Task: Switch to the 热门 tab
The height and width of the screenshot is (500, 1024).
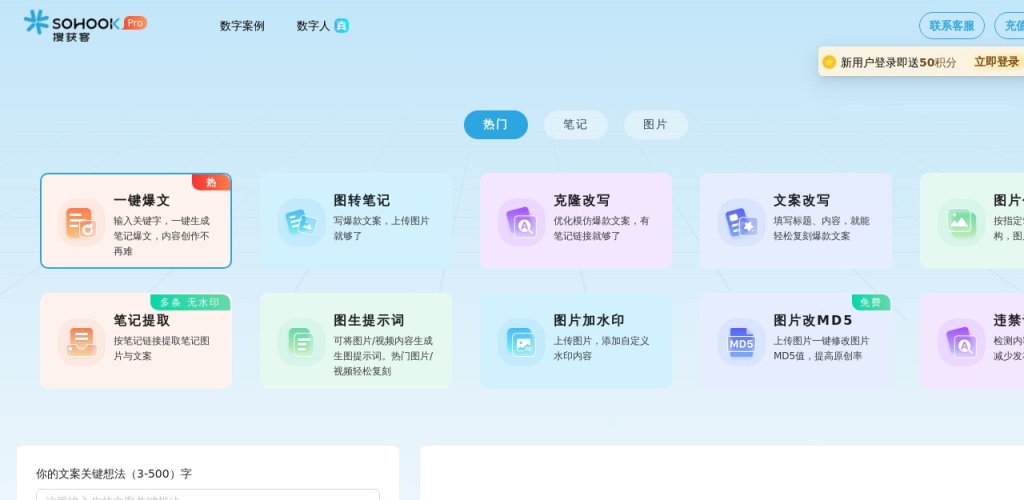Action: pyautogui.click(x=495, y=125)
